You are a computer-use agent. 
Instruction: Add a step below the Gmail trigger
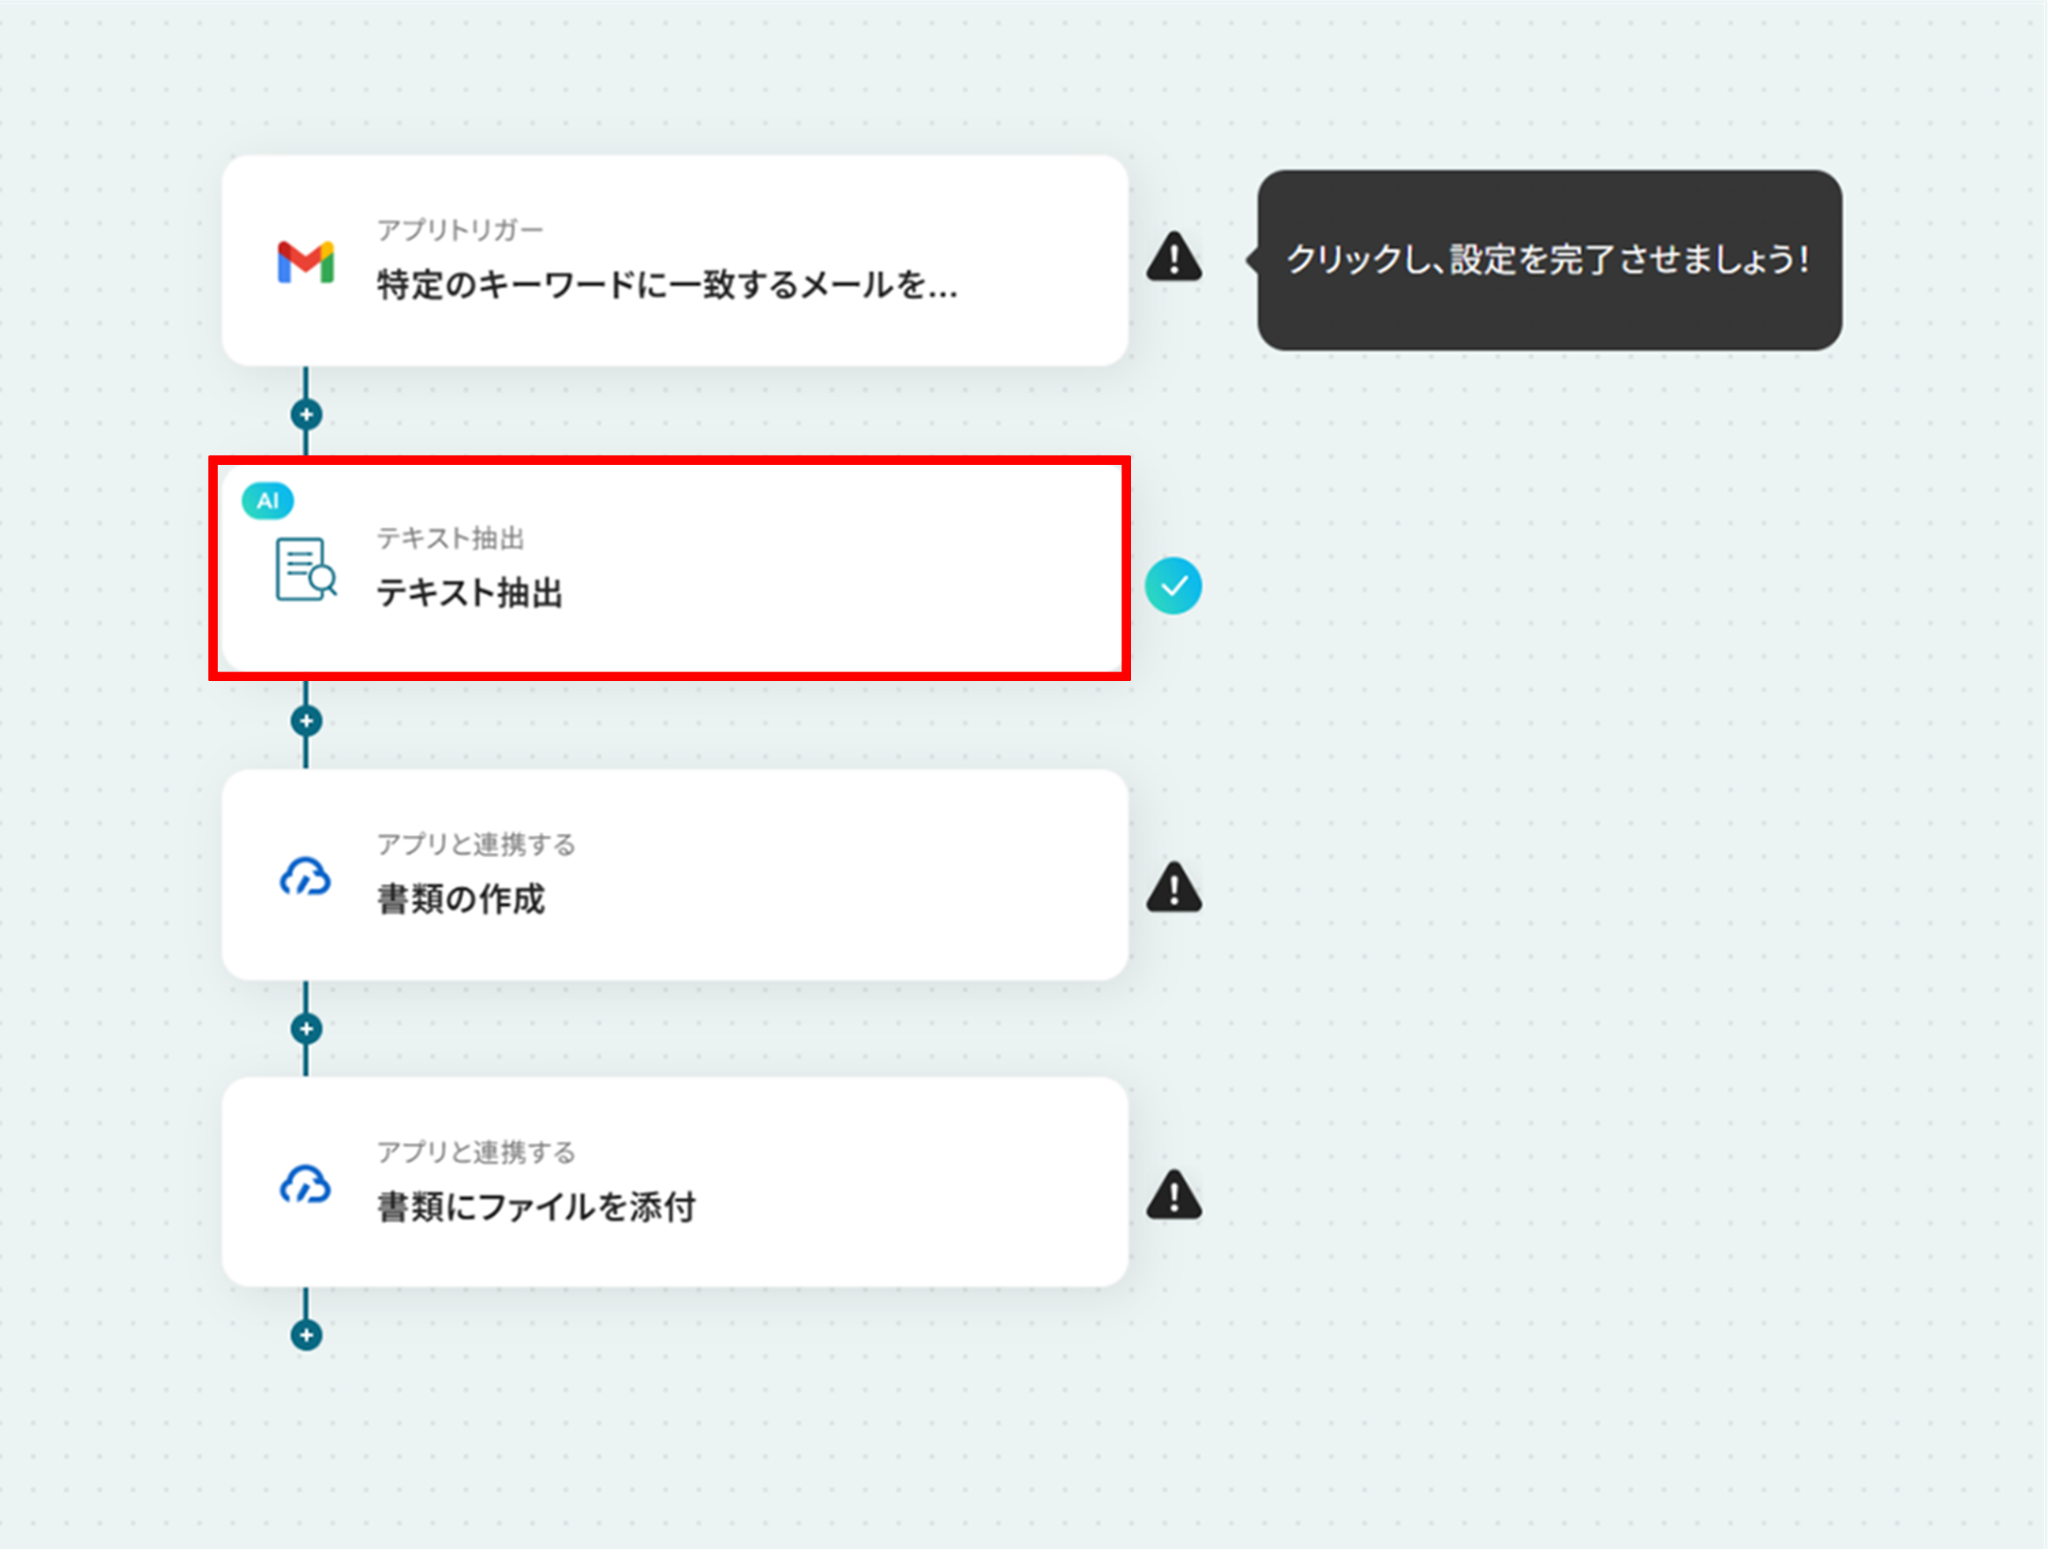[x=306, y=414]
